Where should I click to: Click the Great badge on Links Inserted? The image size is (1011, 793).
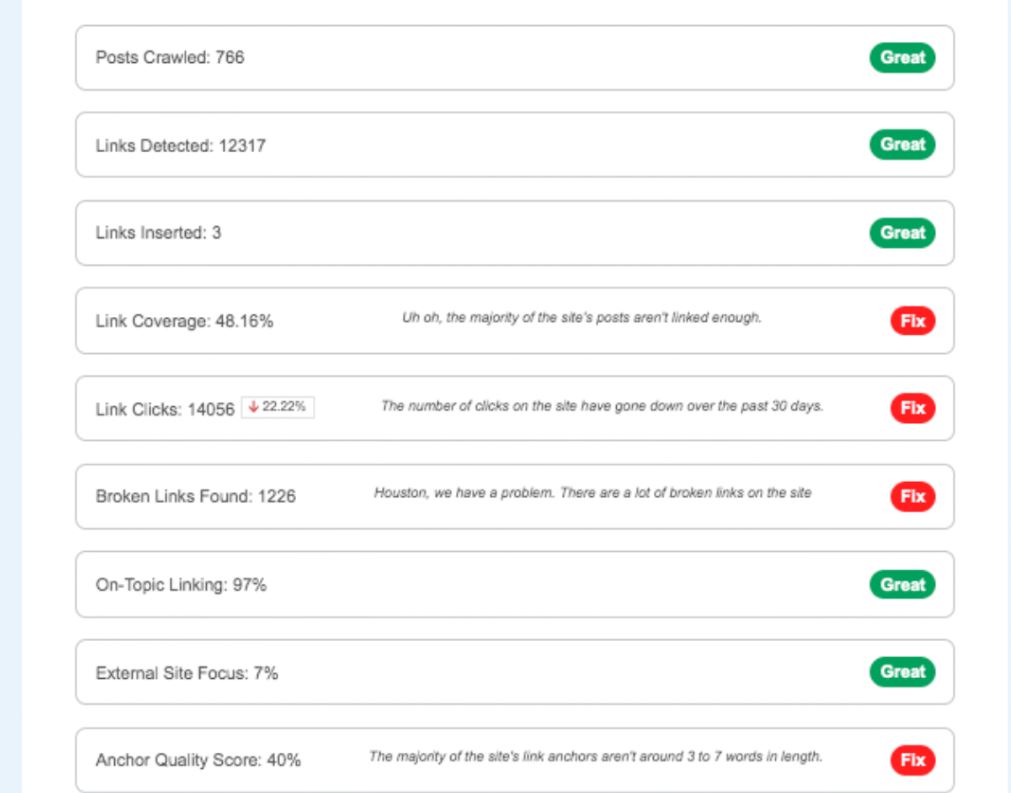(901, 233)
